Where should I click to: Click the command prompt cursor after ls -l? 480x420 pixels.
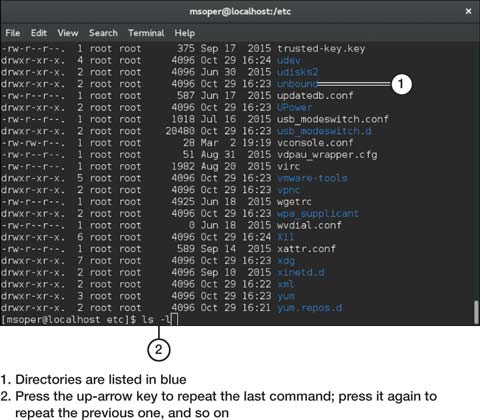coord(175,319)
